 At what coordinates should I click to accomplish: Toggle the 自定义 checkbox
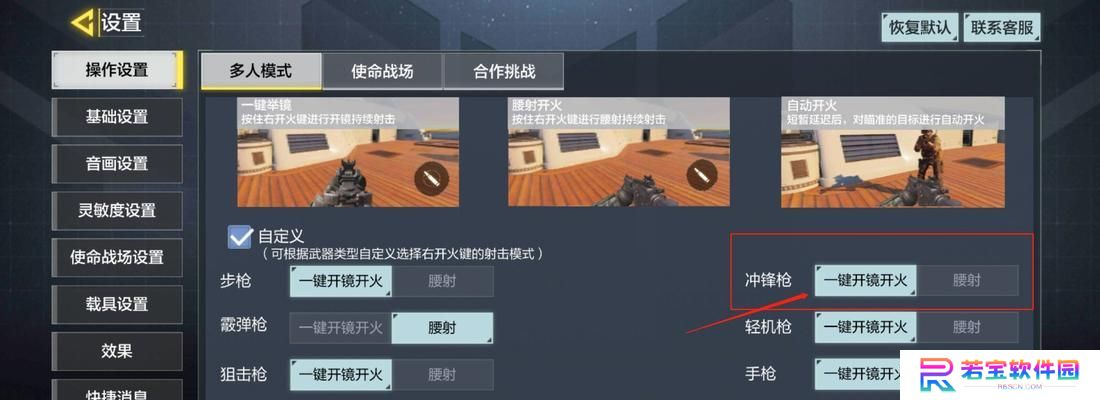[240, 237]
